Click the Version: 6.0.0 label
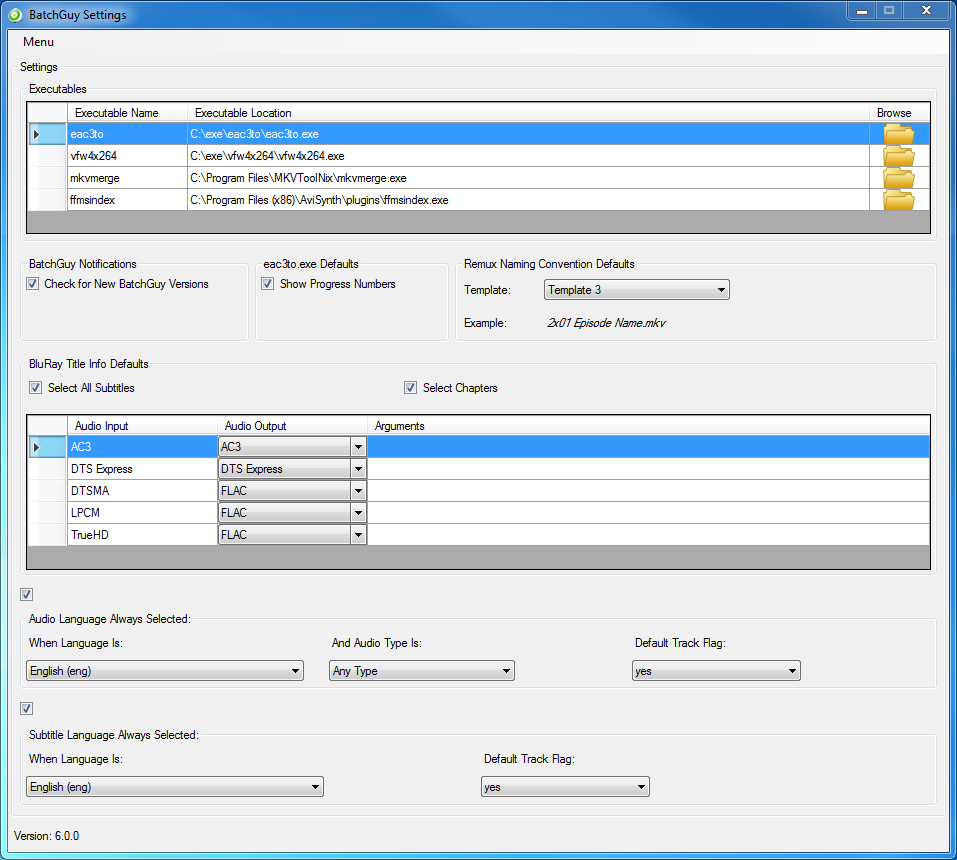The height and width of the screenshot is (860, 957). (x=46, y=836)
